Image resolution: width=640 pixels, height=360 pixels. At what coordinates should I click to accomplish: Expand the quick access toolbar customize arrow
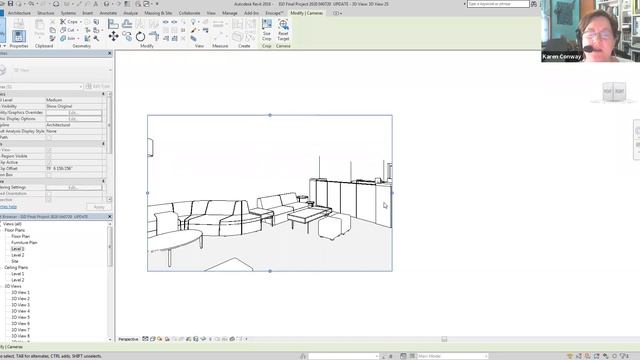pyautogui.click(x=157, y=4)
